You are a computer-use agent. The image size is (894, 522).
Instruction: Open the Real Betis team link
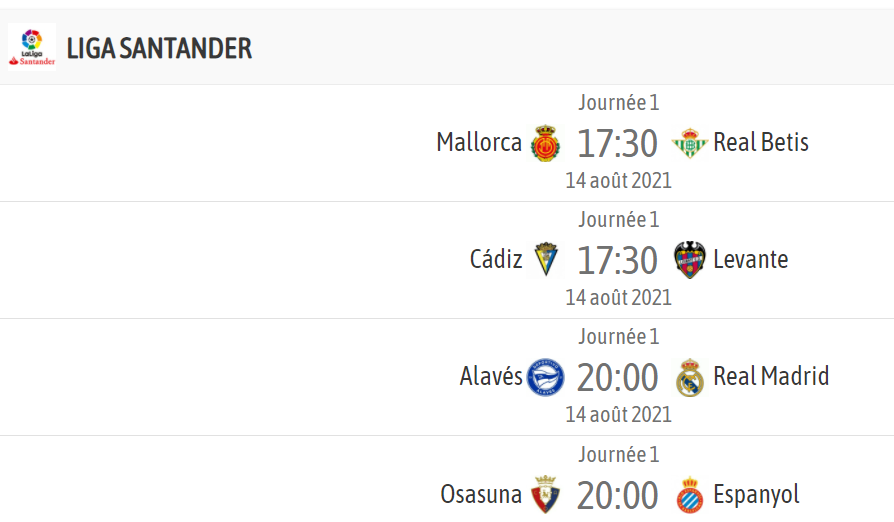[x=761, y=142]
